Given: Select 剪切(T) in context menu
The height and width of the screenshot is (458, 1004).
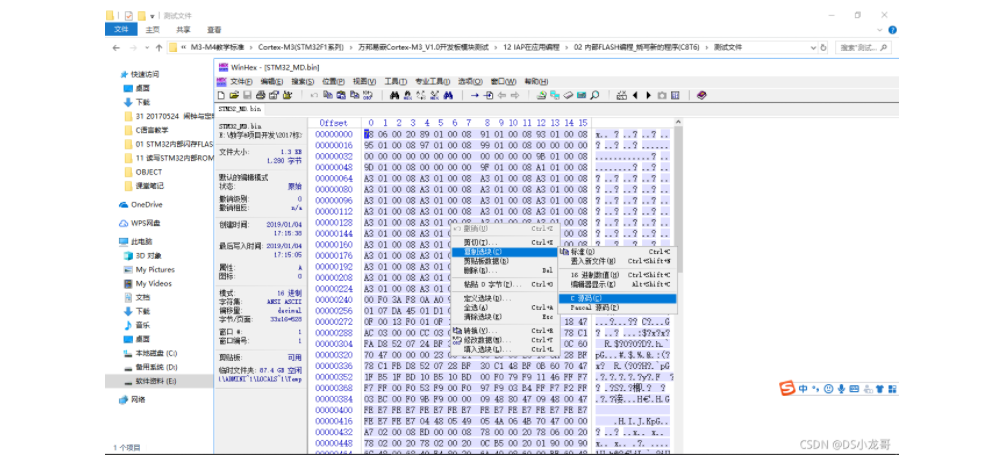Looking at the screenshot, I should coord(504,243).
